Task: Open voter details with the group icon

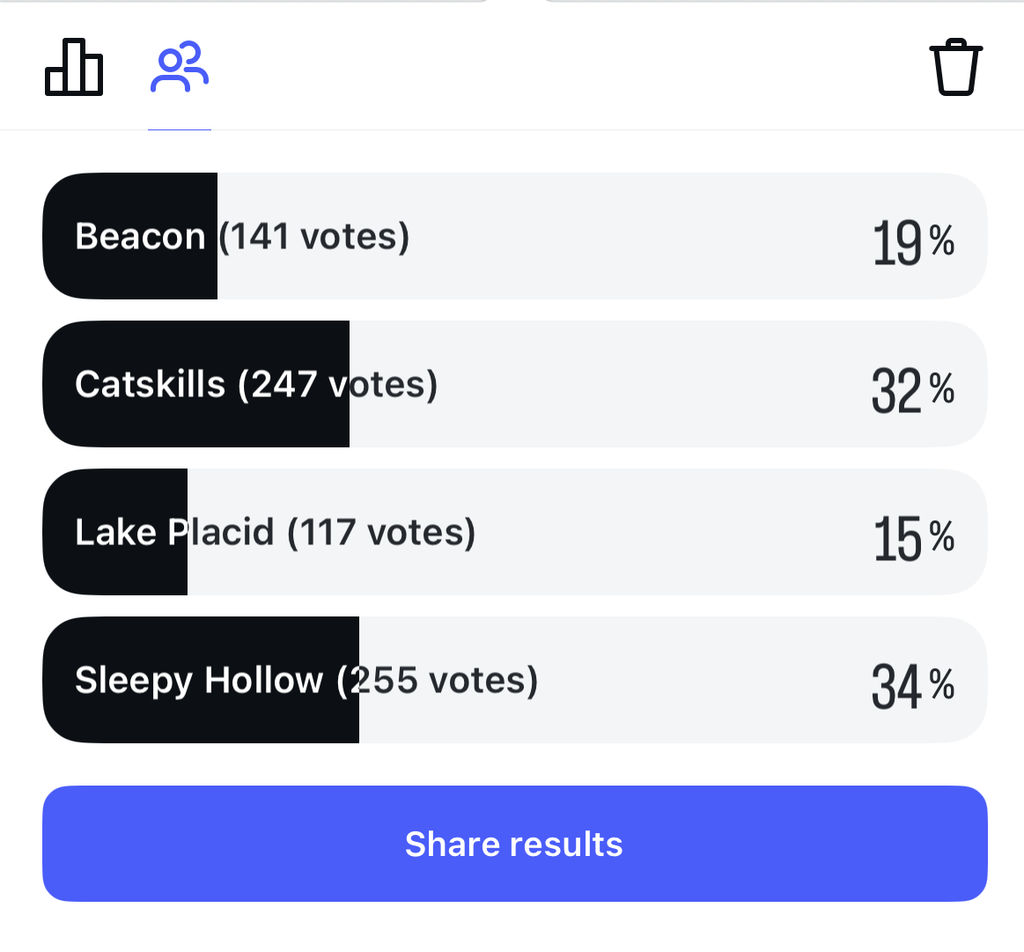Action: (x=178, y=68)
